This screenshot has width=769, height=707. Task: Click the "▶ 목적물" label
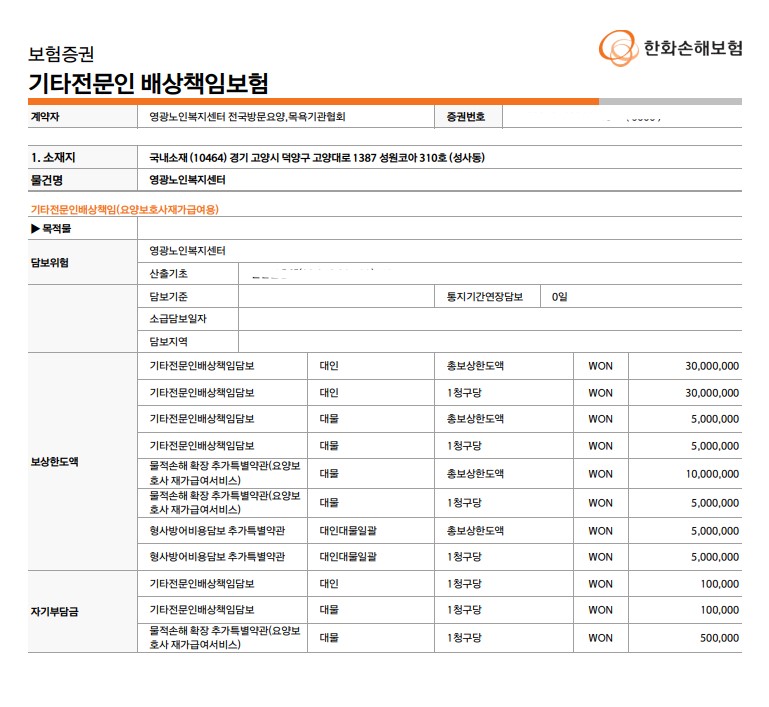[51, 228]
